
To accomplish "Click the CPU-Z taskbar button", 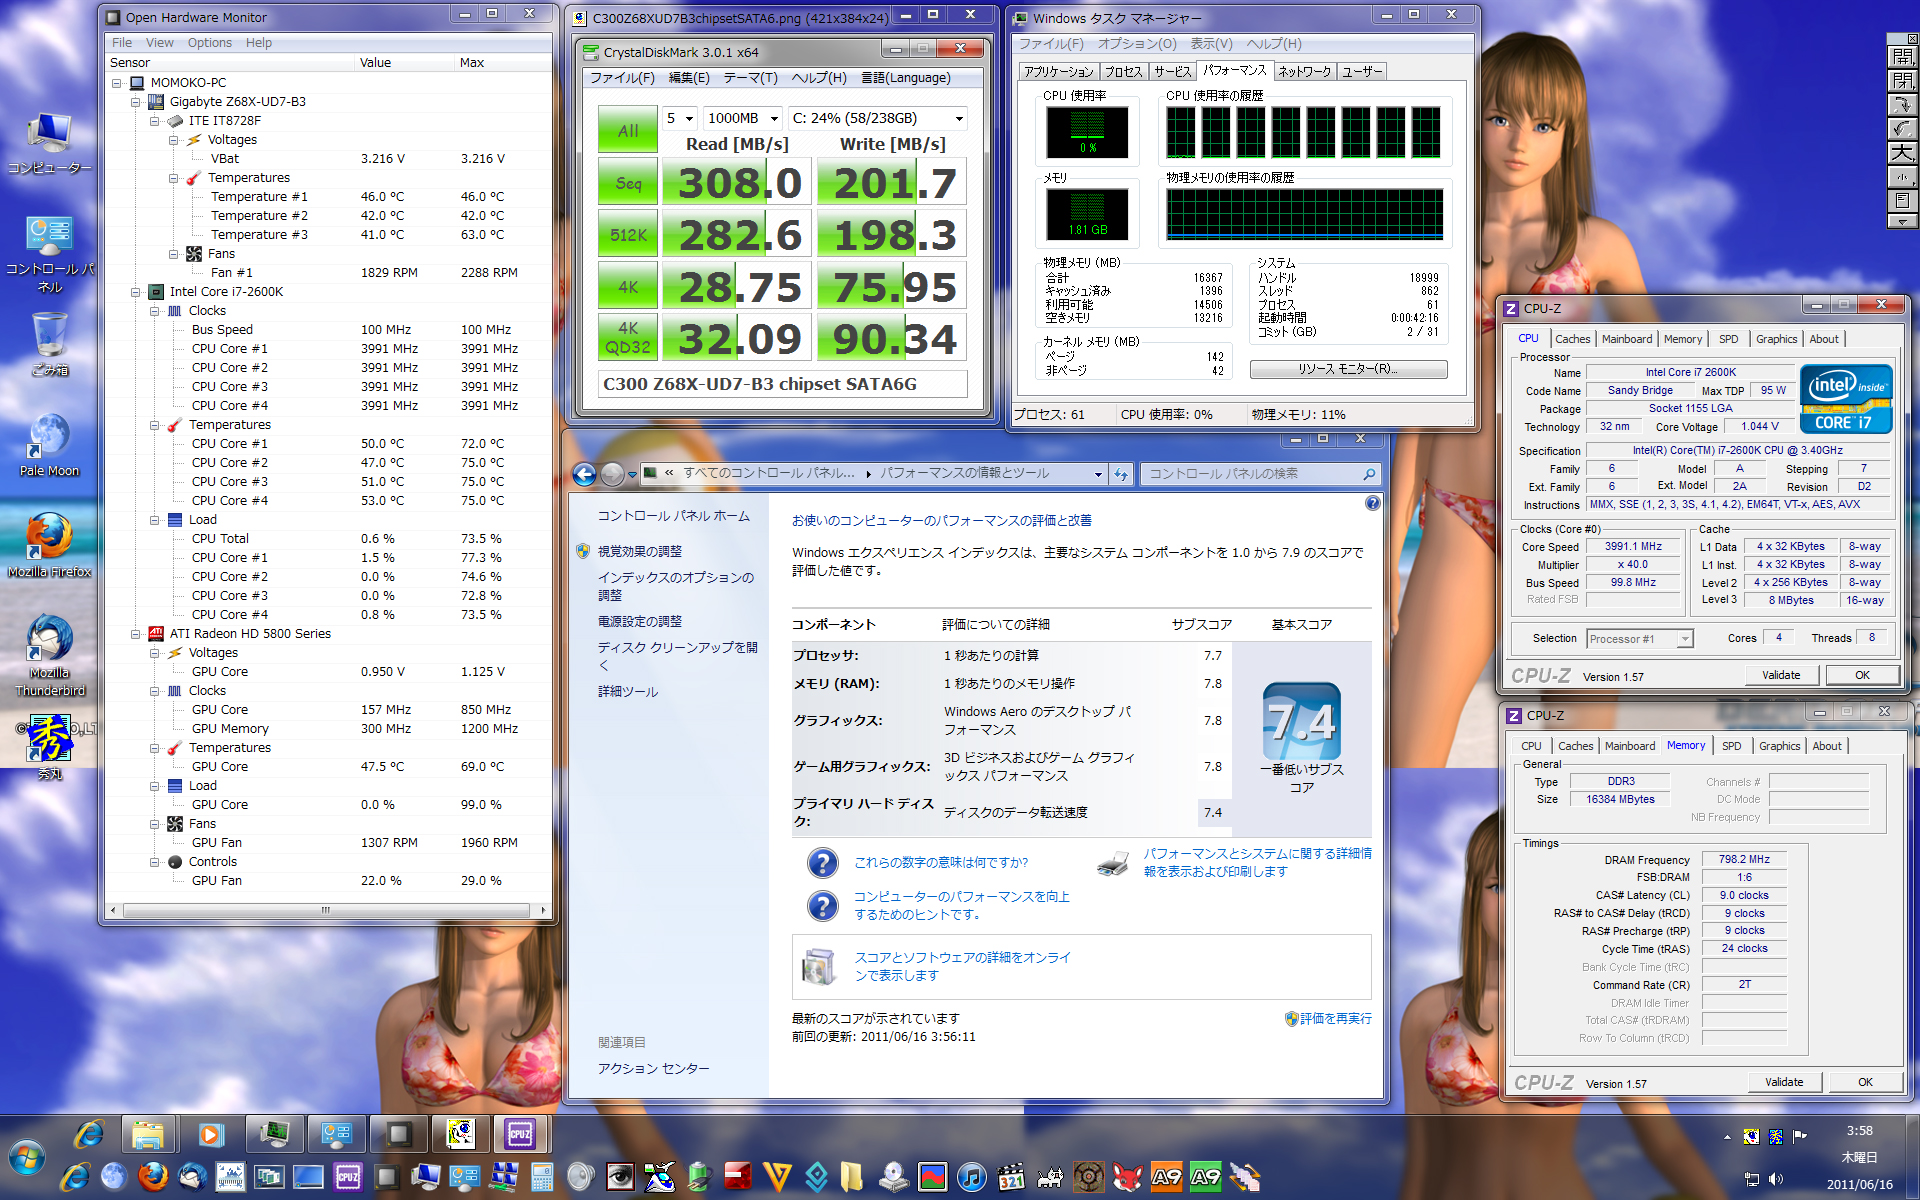I will pos(520,1134).
